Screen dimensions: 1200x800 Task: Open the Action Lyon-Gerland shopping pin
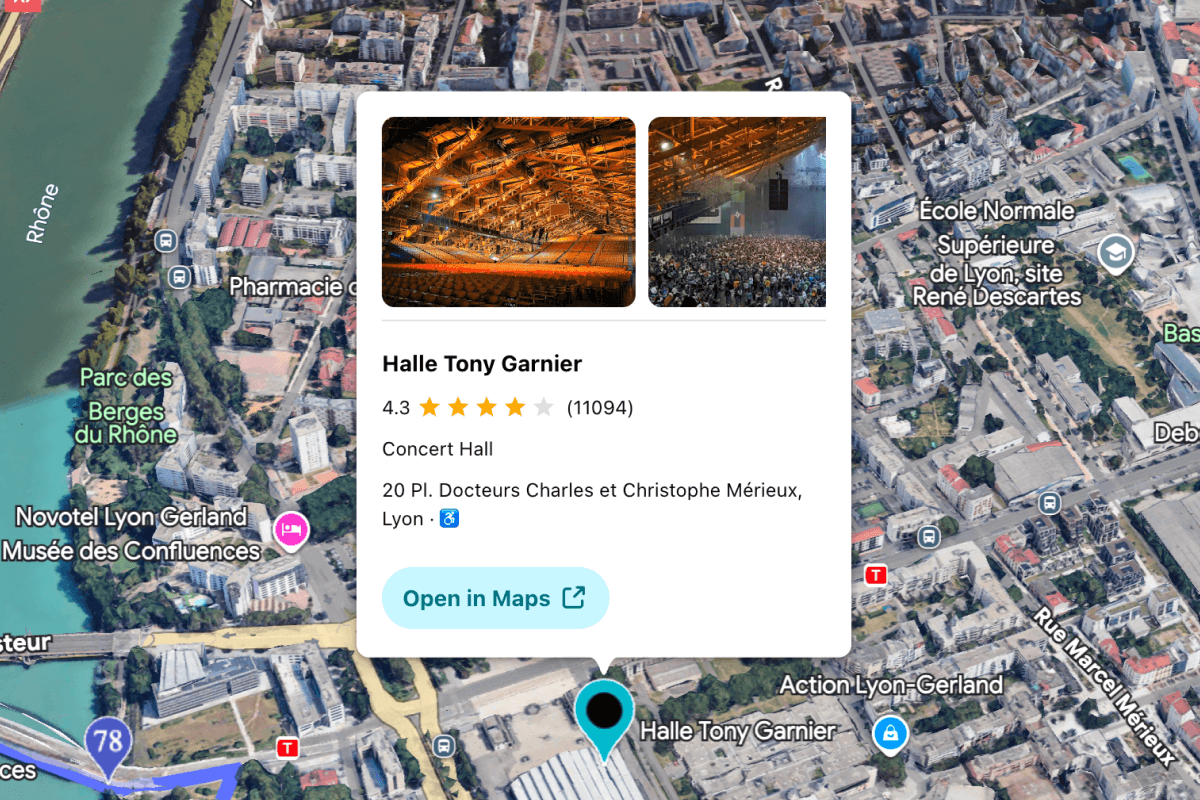click(888, 734)
